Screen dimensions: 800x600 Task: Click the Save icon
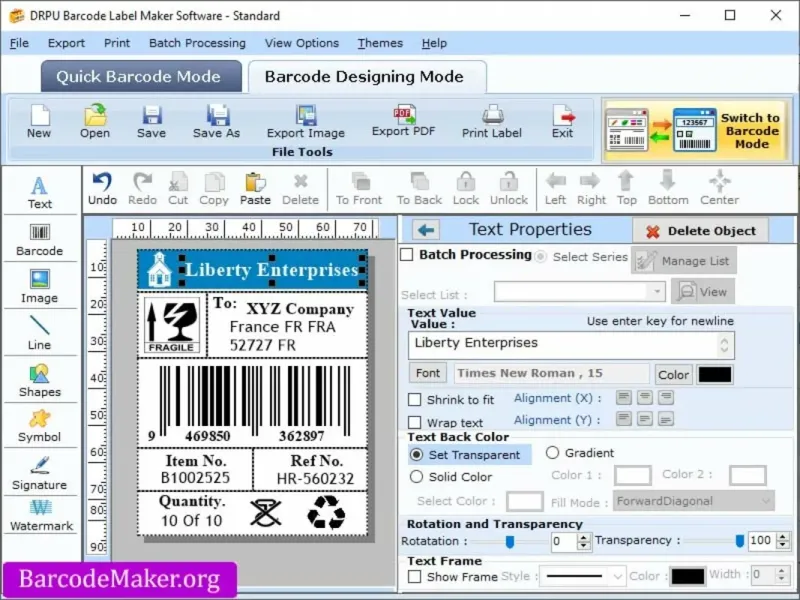coord(152,121)
